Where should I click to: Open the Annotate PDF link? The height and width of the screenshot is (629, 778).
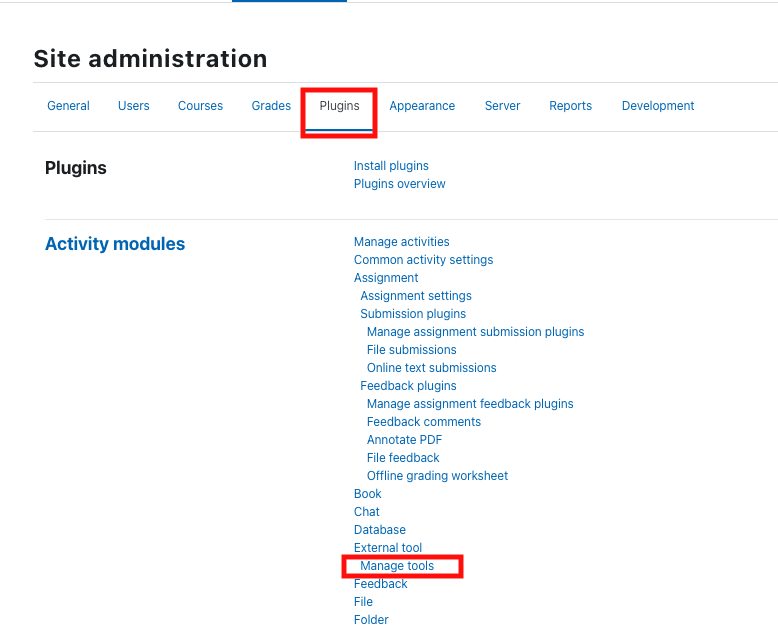coord(404,440)
